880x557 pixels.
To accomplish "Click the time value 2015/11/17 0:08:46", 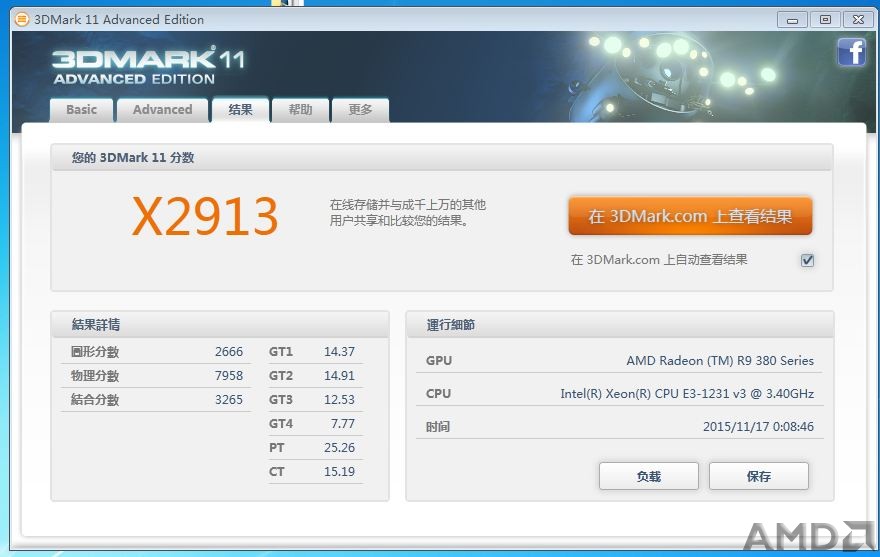I will 758,427.
